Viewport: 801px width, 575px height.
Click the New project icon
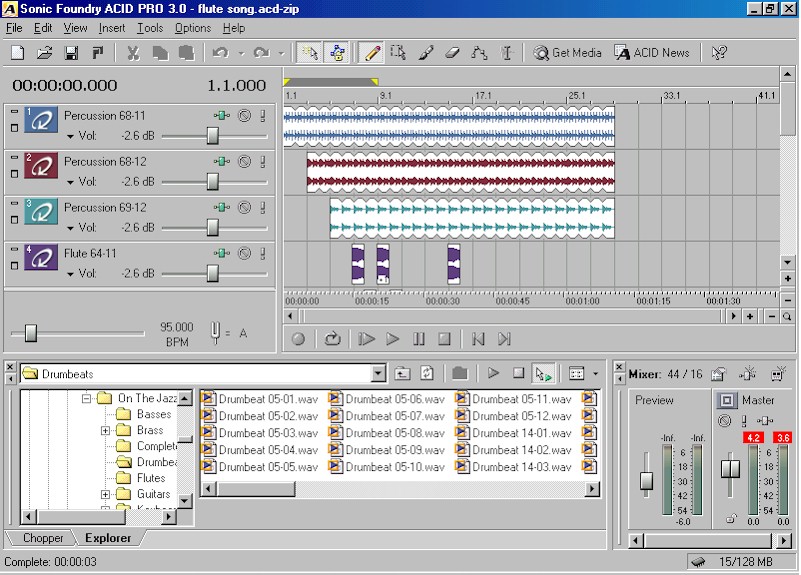[x=18, y=53]
